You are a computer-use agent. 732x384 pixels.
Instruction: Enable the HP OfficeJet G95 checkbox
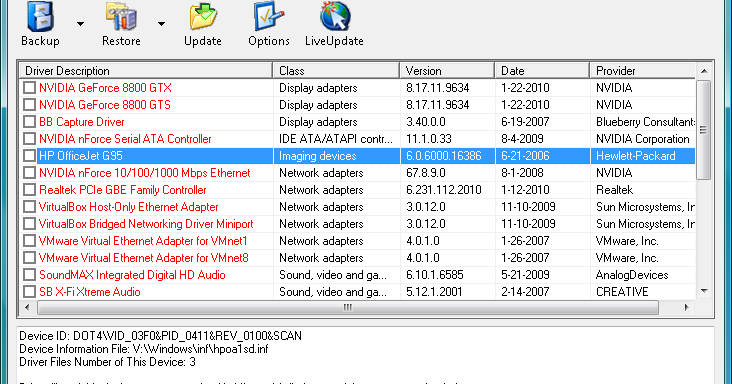[29, 156]
